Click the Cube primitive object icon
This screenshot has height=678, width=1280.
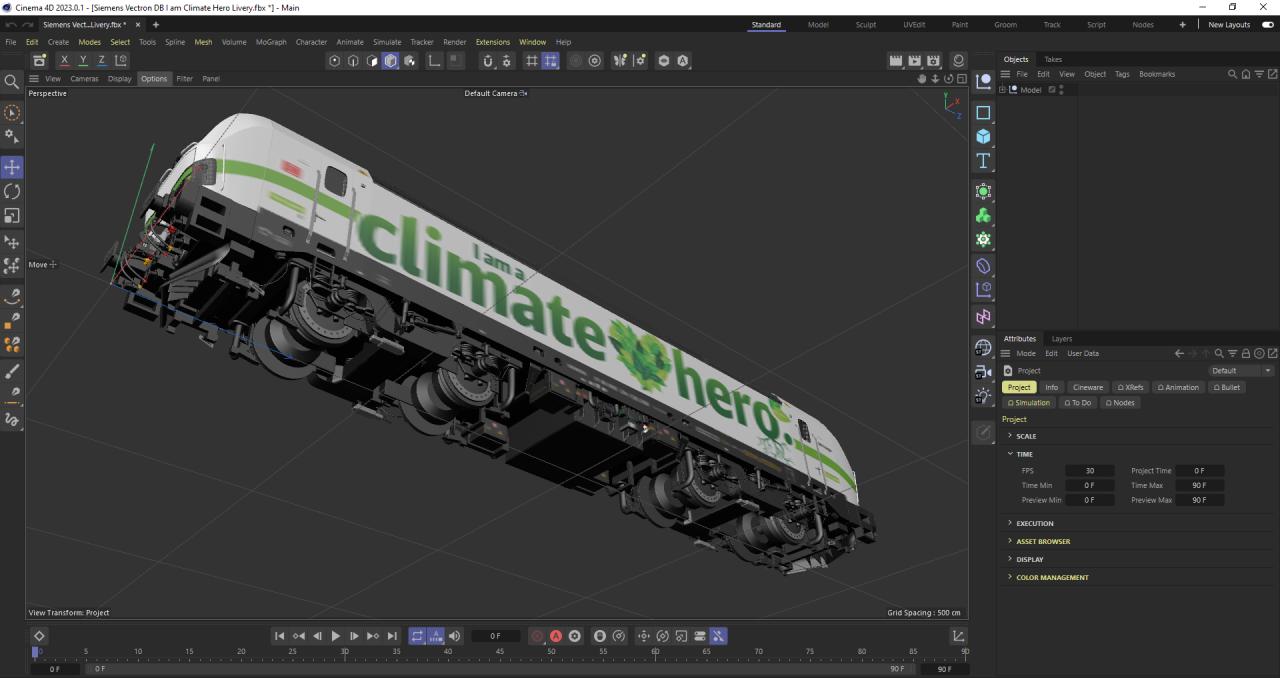[x=983, y=137]
